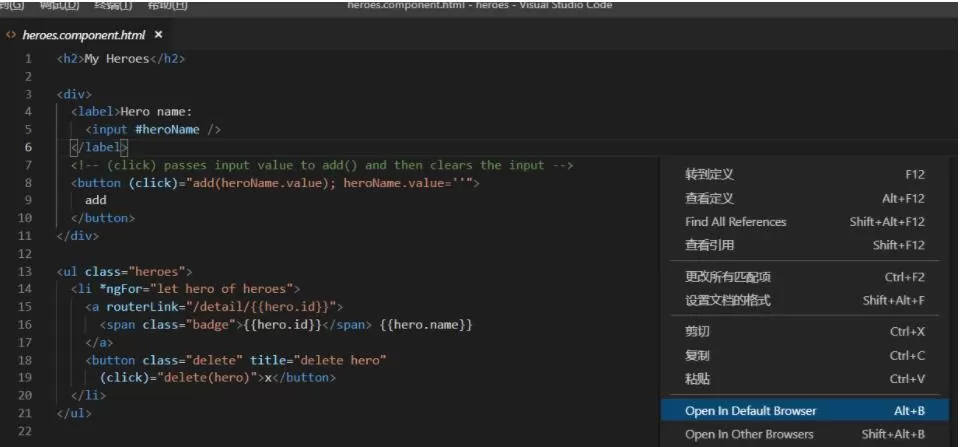Click line number 13 in the gutter
This screenshot has width=960, height=447.
click(x=25, y=271)
